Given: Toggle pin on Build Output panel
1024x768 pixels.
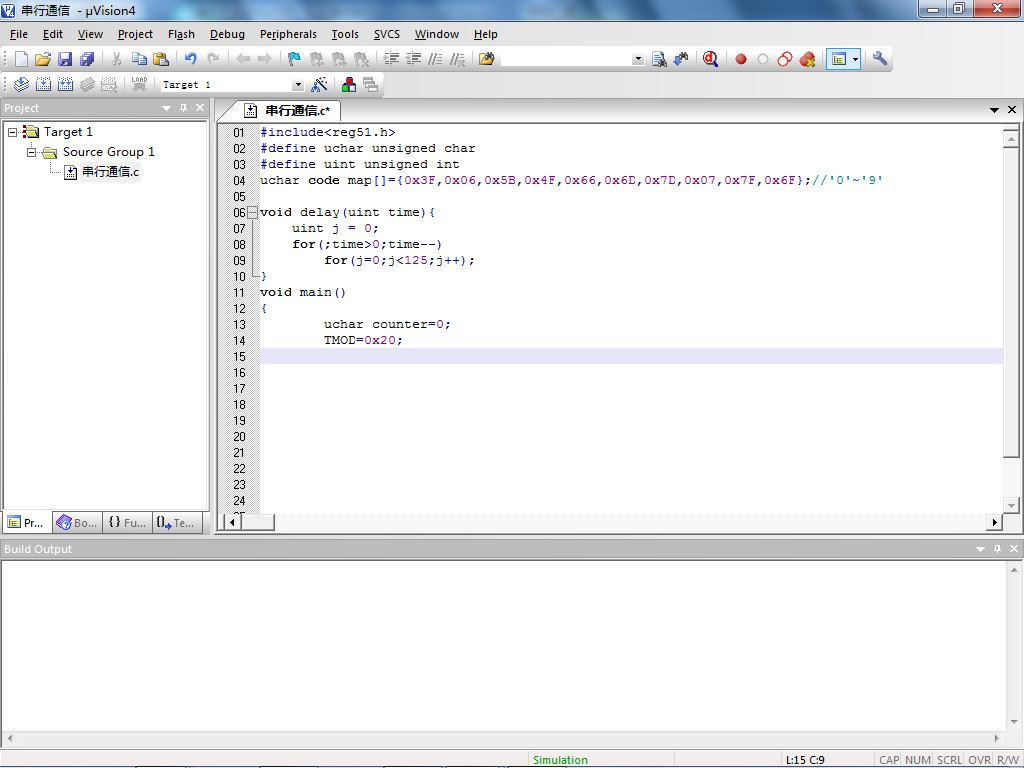Looking at the screenshot, I should click(x=997, y=549).
